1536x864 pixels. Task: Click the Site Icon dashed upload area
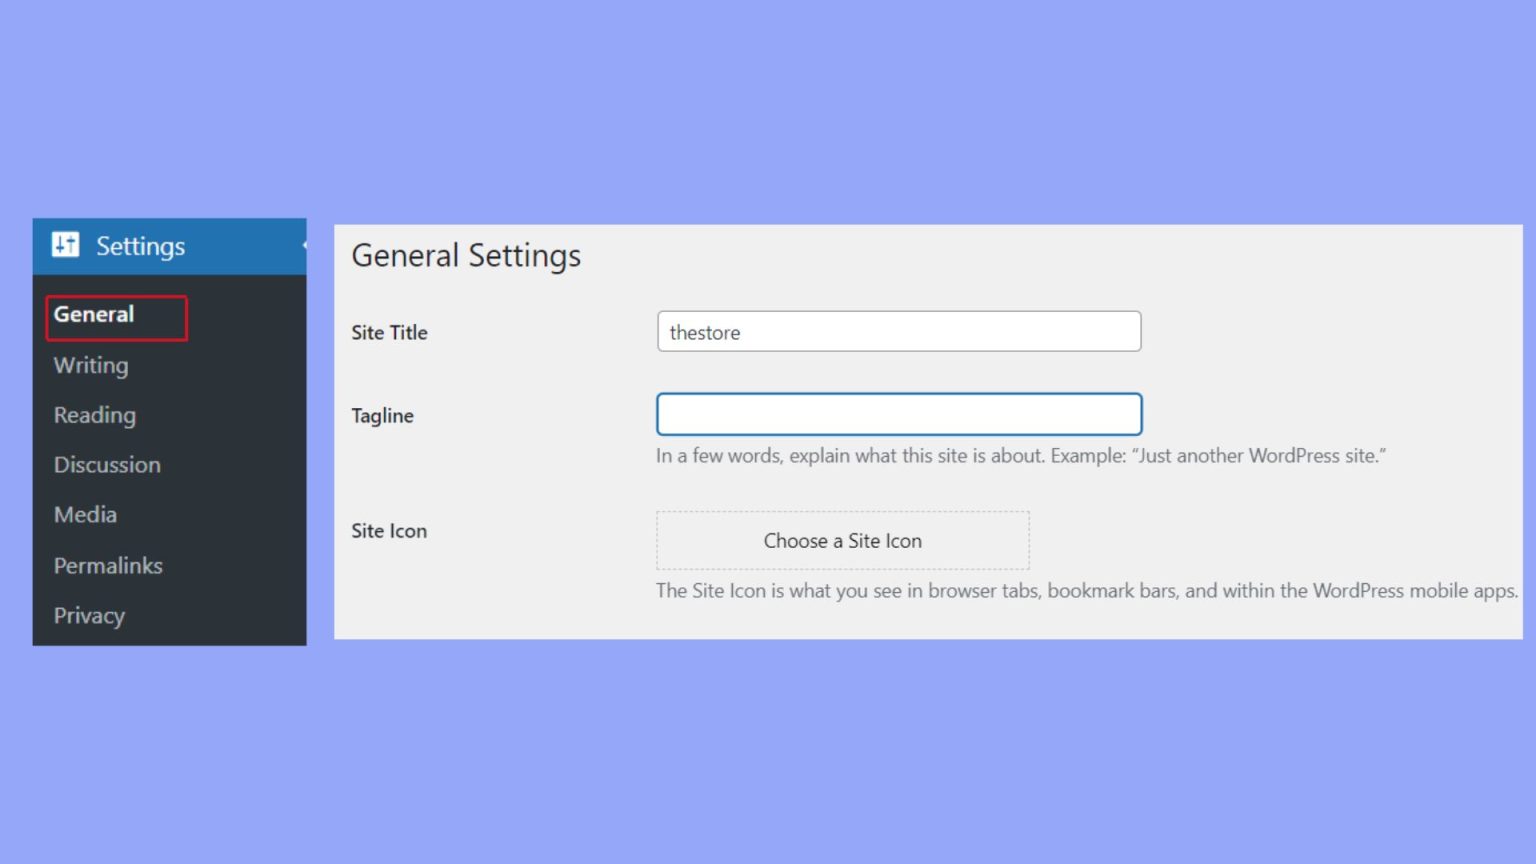(842, 540)
